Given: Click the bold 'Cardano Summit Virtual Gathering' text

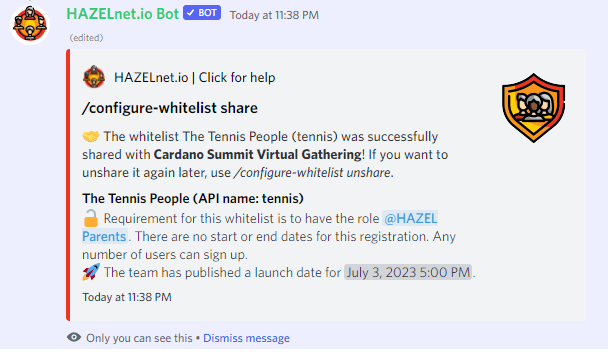Looking at the screenshot, I should [x=257, y=154].
